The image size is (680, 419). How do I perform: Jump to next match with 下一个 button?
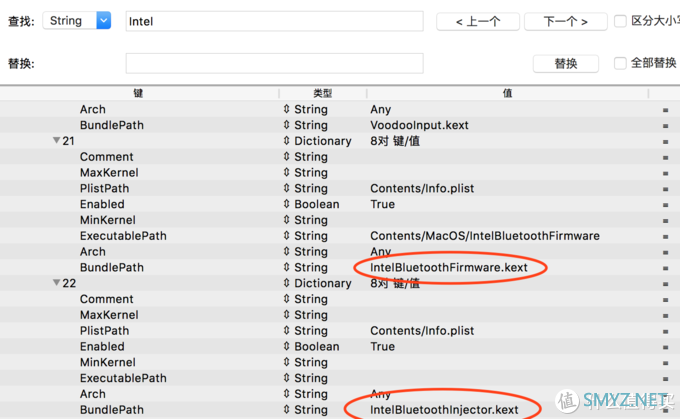[566, 21]
